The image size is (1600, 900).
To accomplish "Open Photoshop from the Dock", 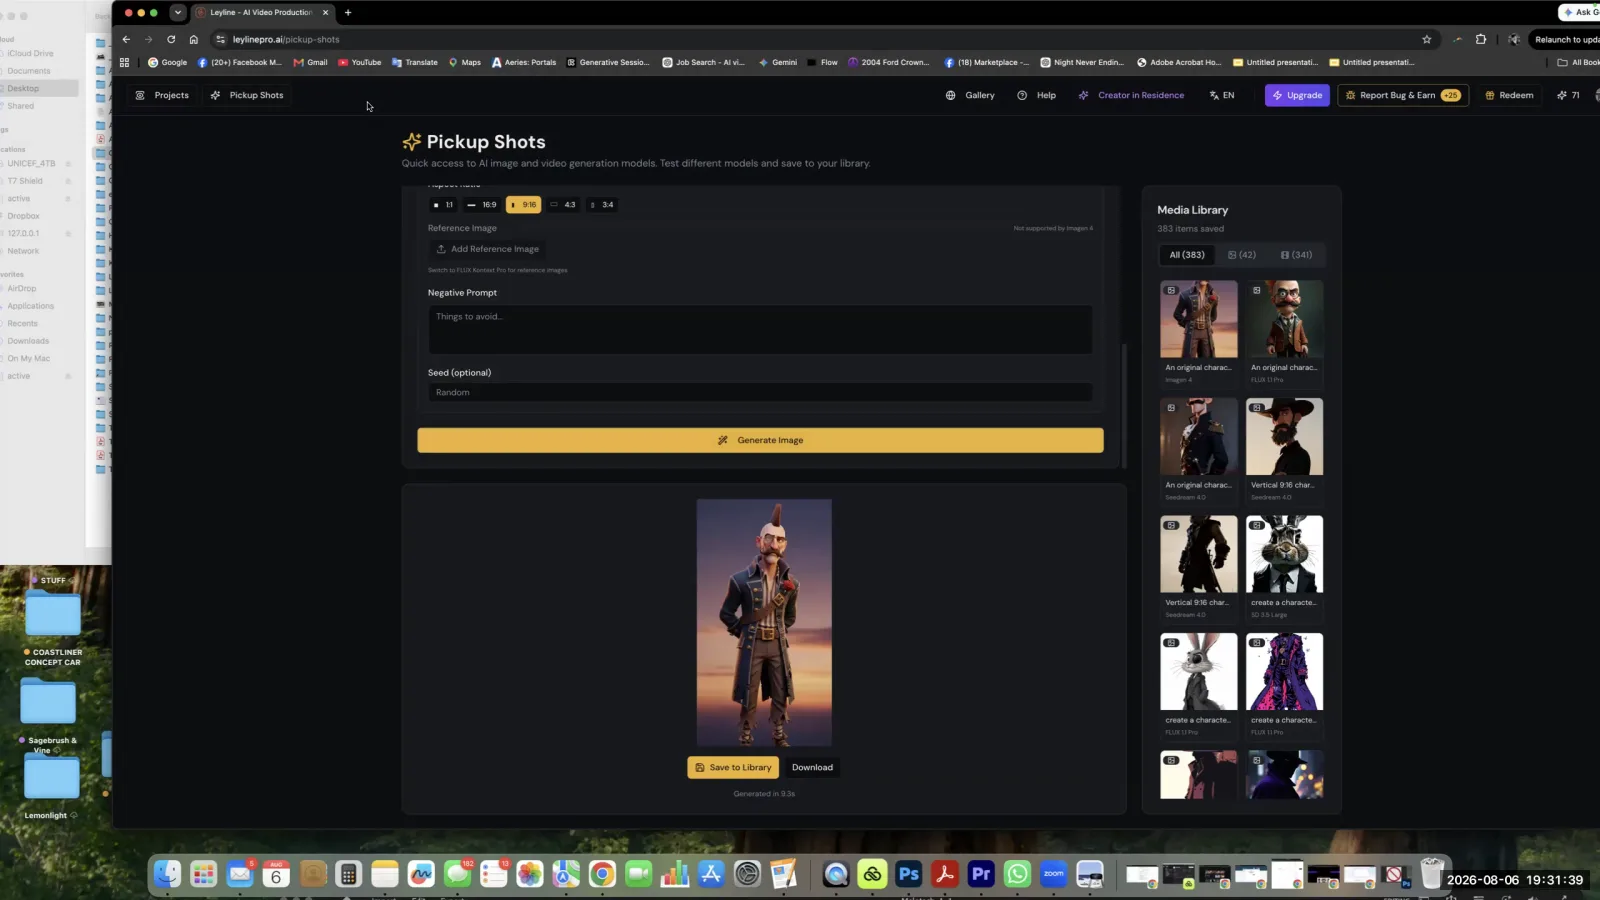I will click(x=908, y=875).
